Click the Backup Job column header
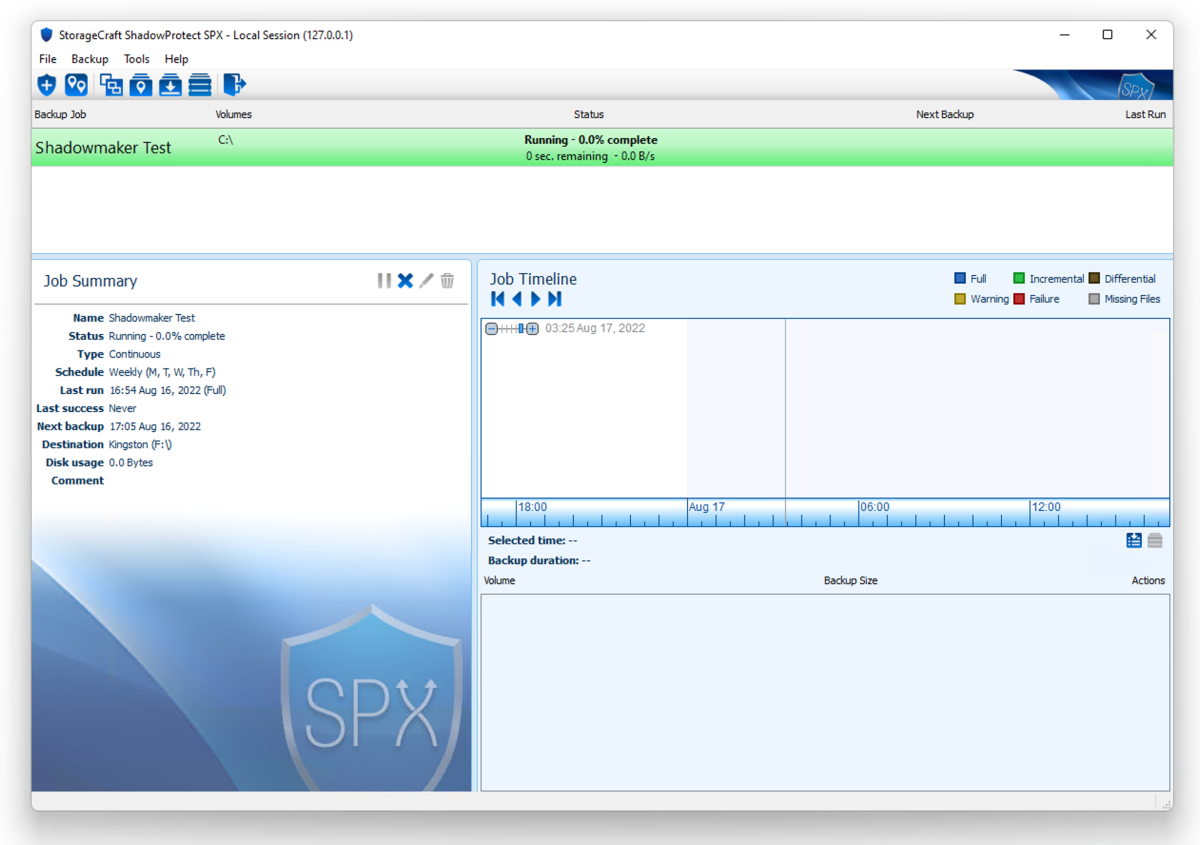1200x845 pixels. coord(60,115)
